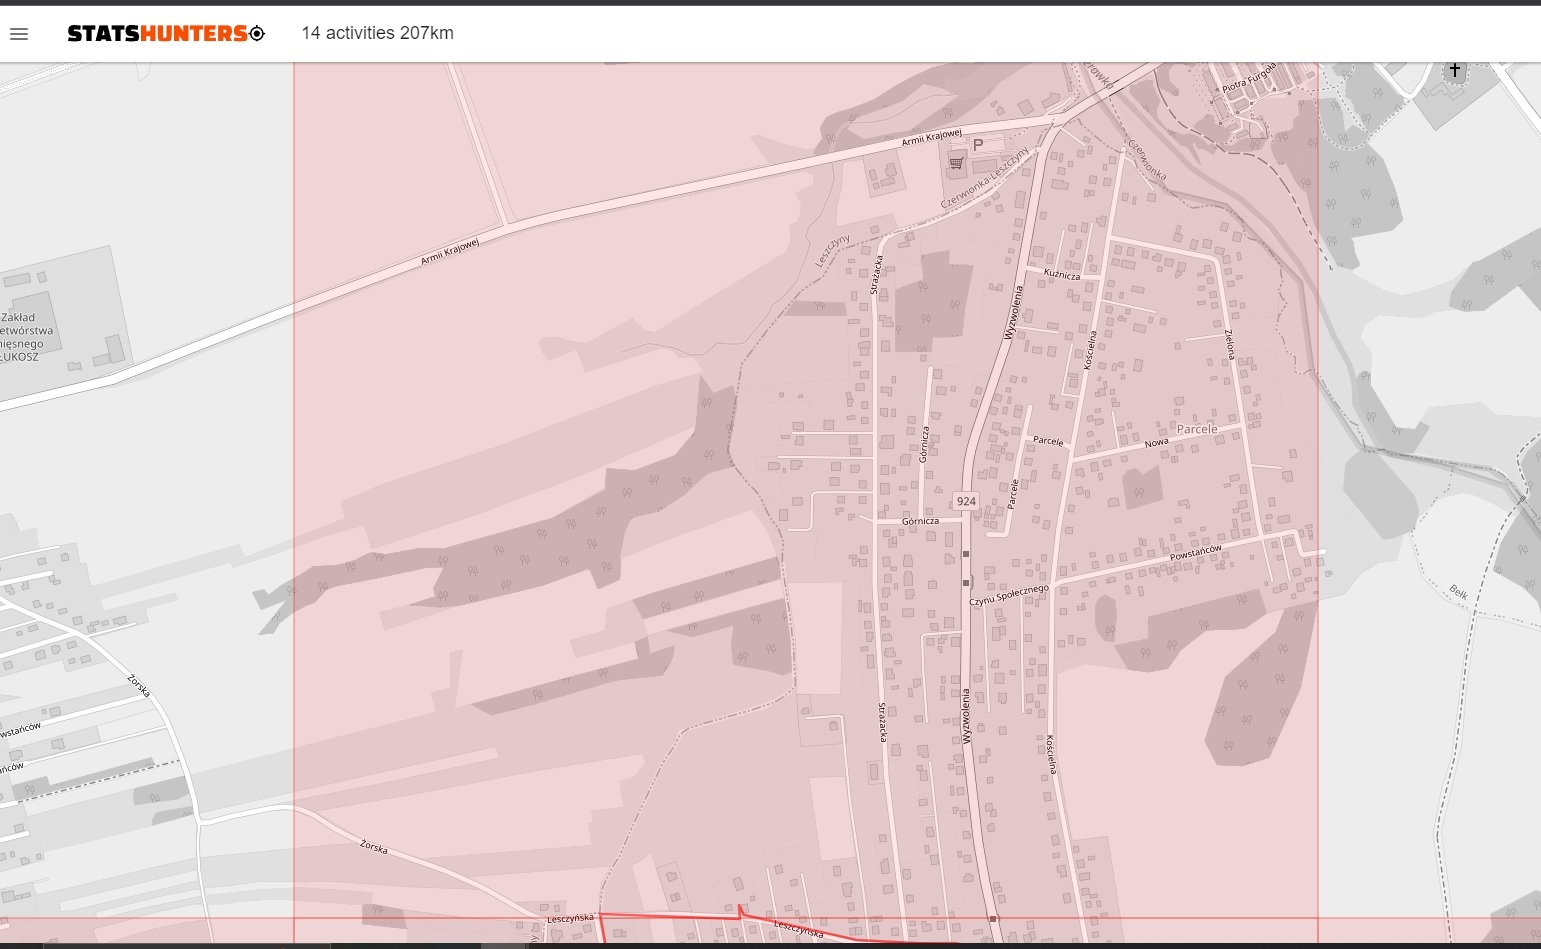1541x949 pixels.
Task: Click the parking P icon on map
Action: tap(978, 145)
